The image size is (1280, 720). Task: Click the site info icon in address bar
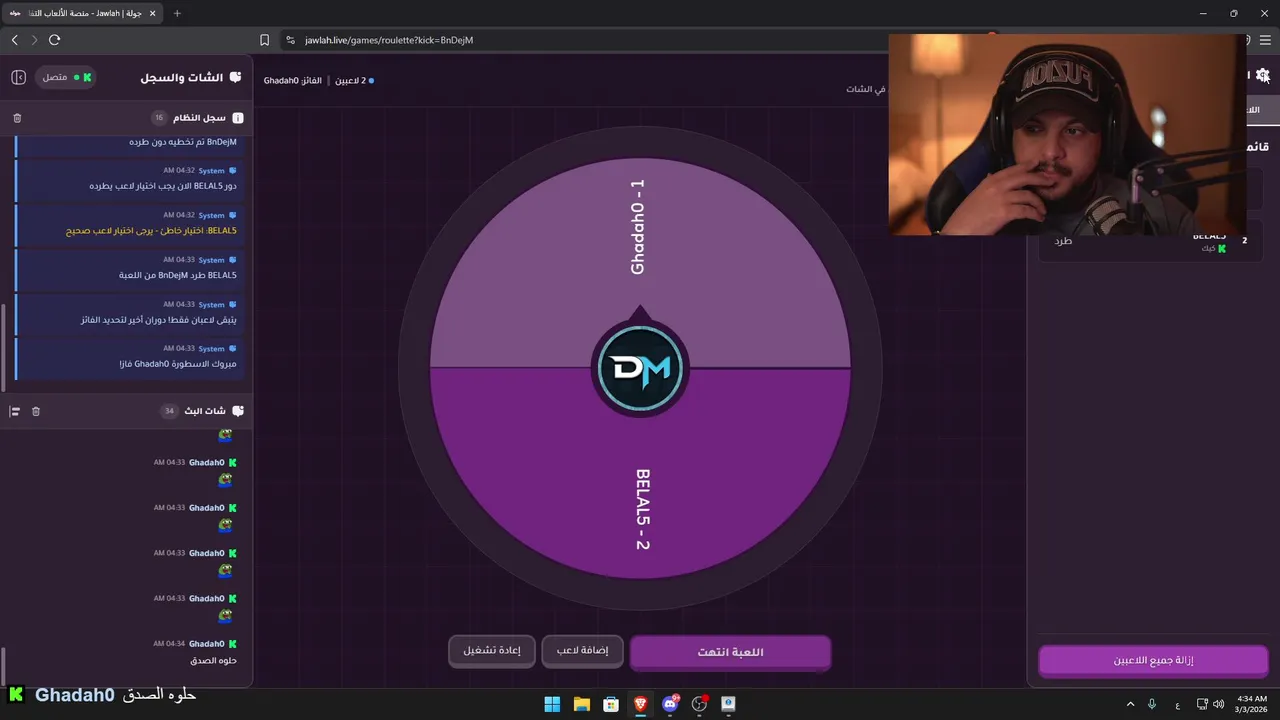[290, 40]
